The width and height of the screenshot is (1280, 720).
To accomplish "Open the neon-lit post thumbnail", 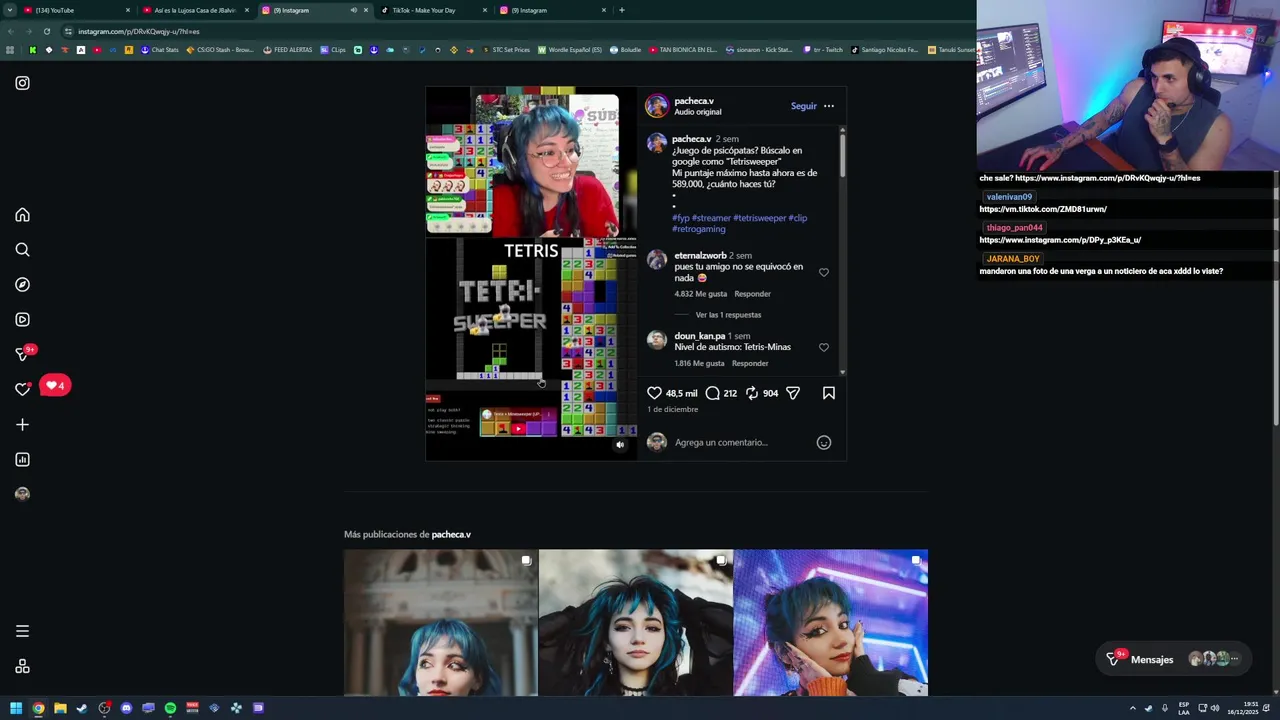I will (831, 622).
